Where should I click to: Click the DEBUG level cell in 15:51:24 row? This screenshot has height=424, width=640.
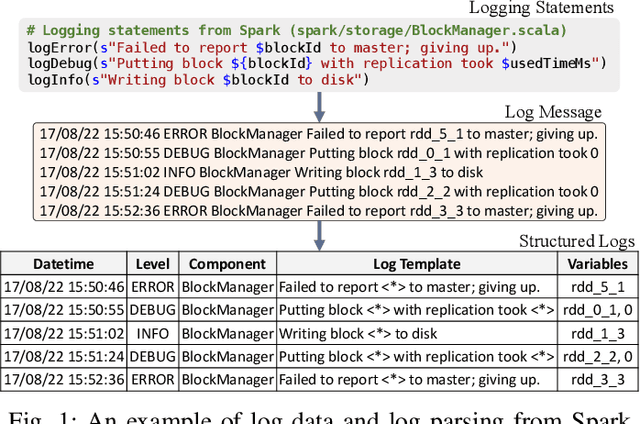tap(153, 357)
